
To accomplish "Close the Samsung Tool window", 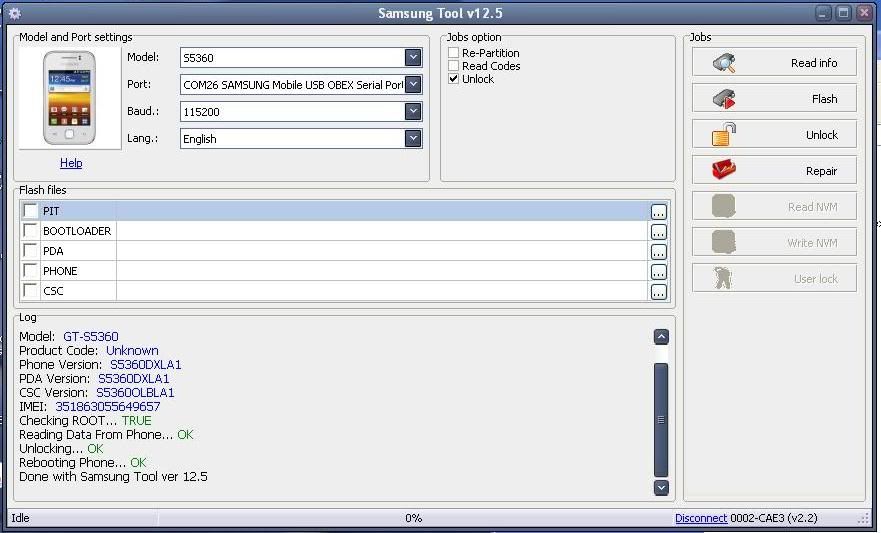I will [x=864, y=13].
